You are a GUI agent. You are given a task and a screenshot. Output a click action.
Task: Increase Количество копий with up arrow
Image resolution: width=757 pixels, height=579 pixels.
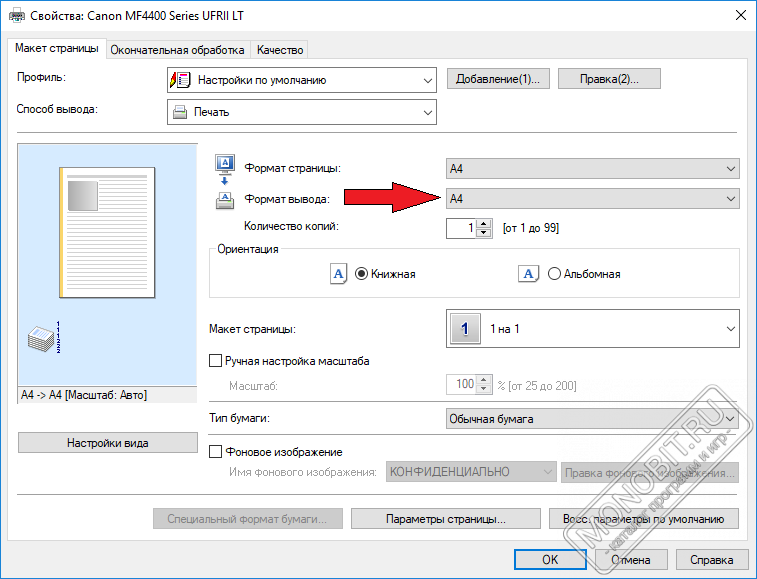click(484, 224)
